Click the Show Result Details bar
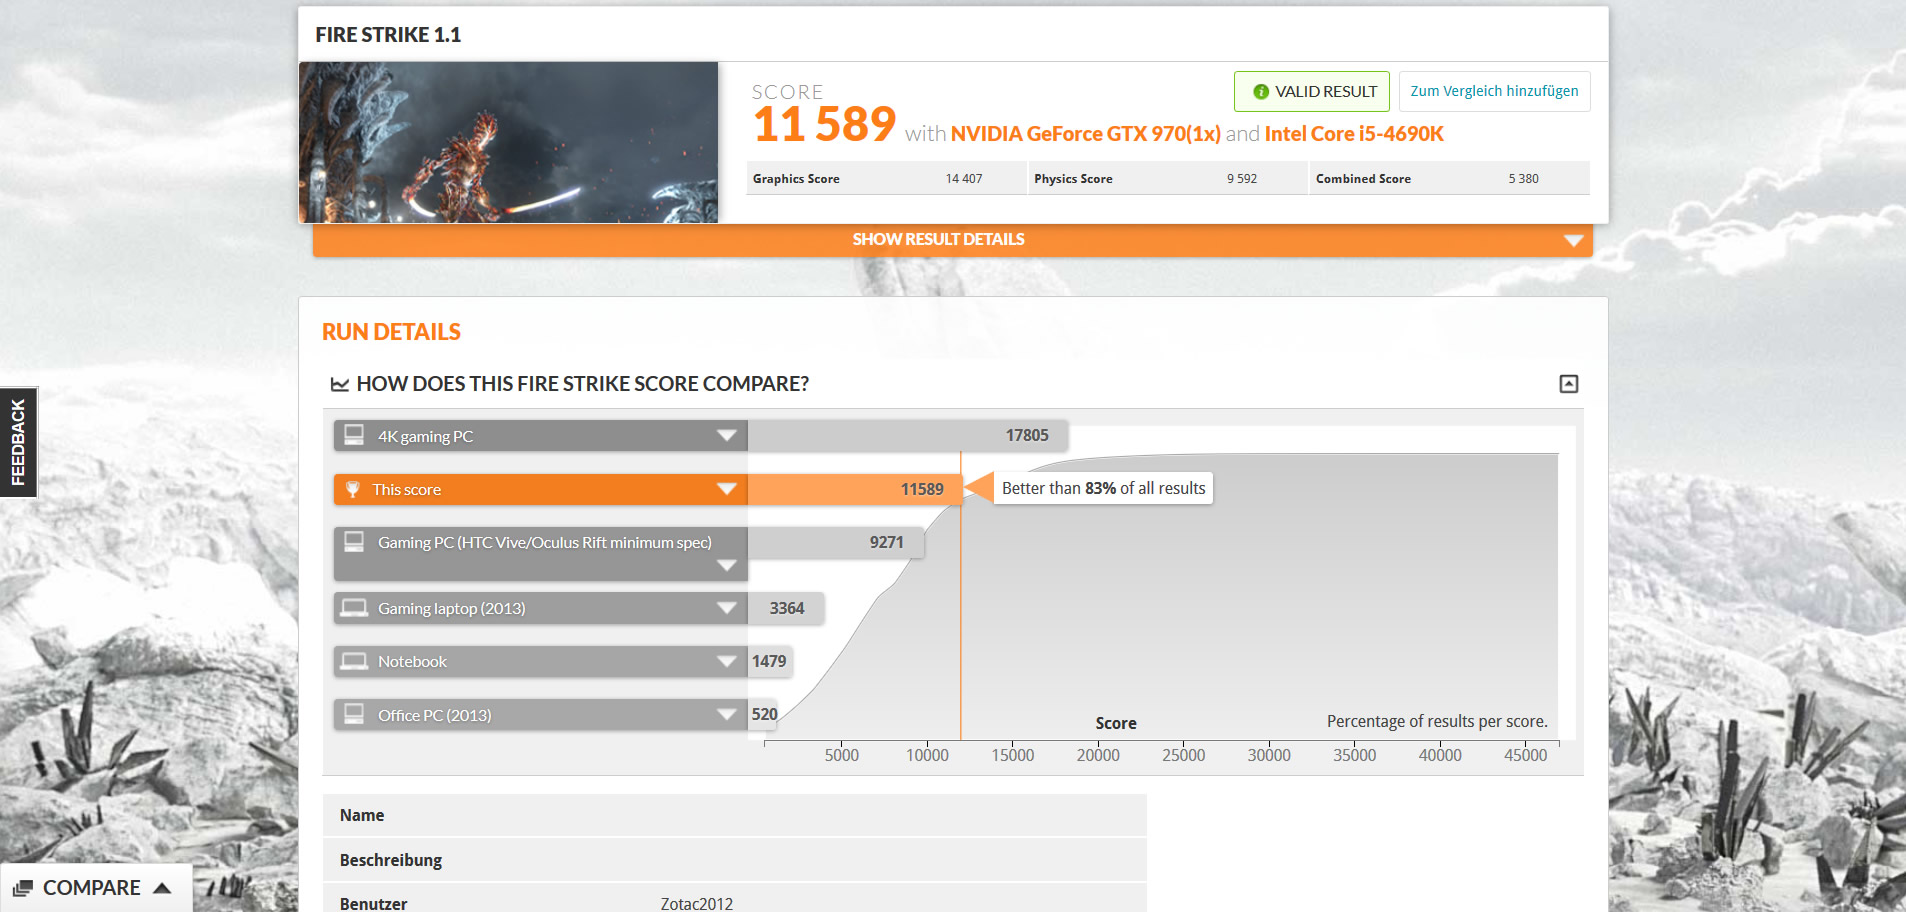Image resolution: width=1906 pixels, height=912 pixels. coord(952,240)
